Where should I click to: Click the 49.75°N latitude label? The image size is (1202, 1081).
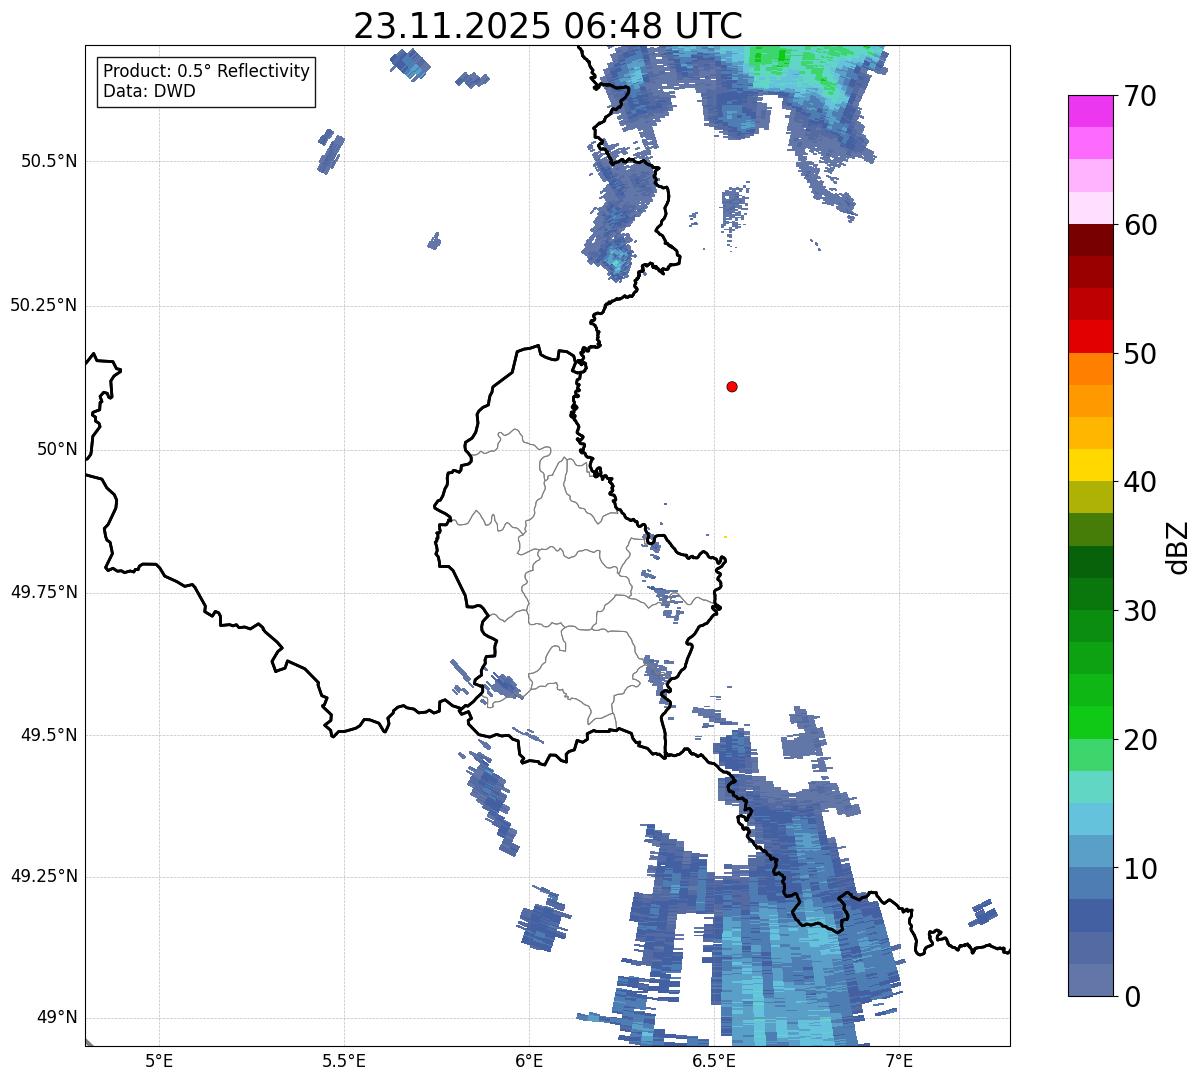pos(43,592)
